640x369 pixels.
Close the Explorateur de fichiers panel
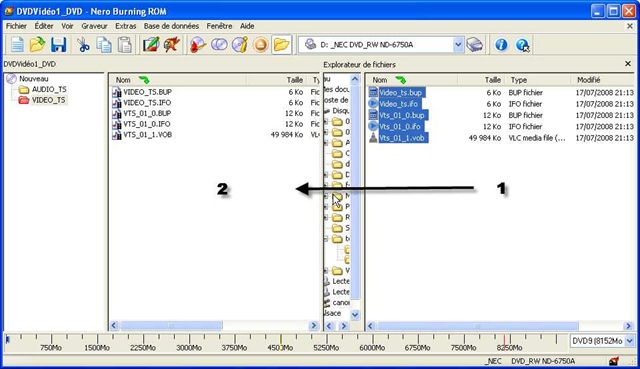(628, 64)
